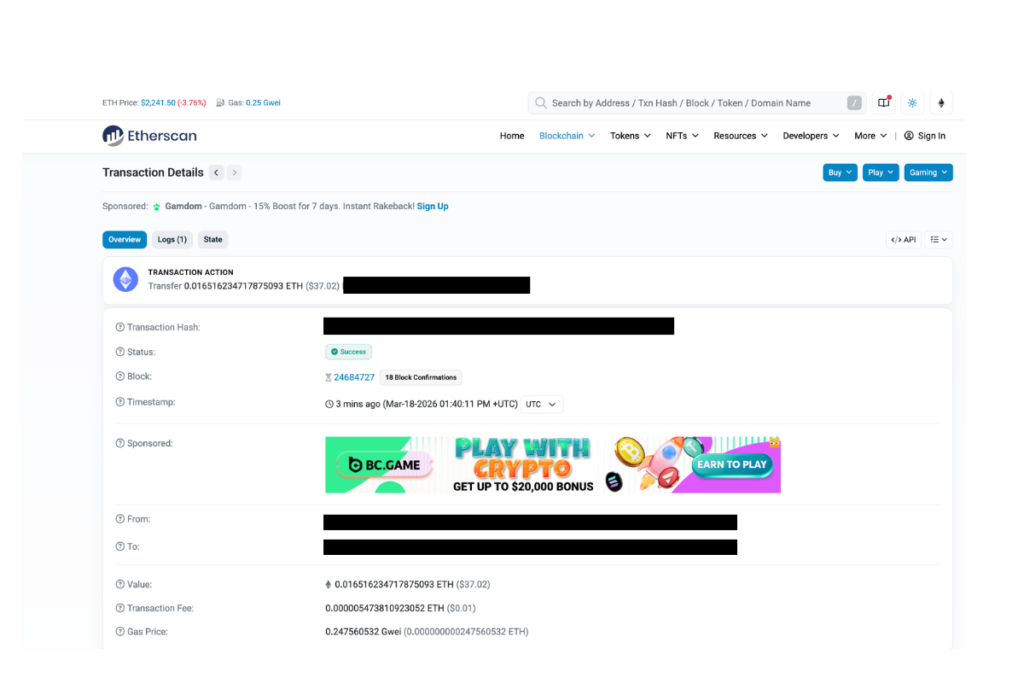1024x683 pixels.
Task: Open the Tokens menu
Action: coord(630,136)
